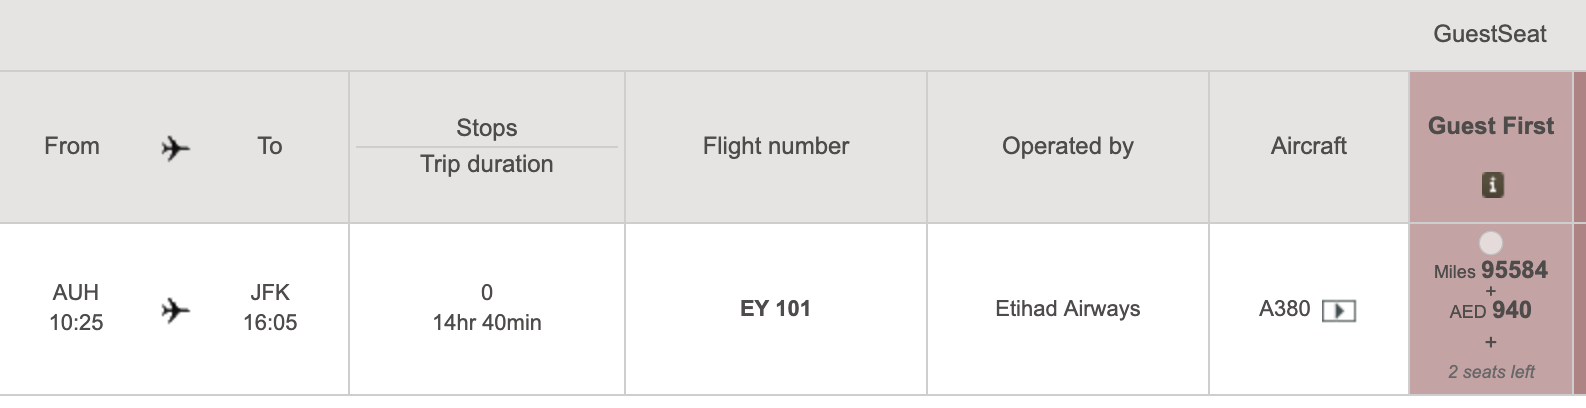Click the JFK 16:05 arrival cell

[270, 308]
